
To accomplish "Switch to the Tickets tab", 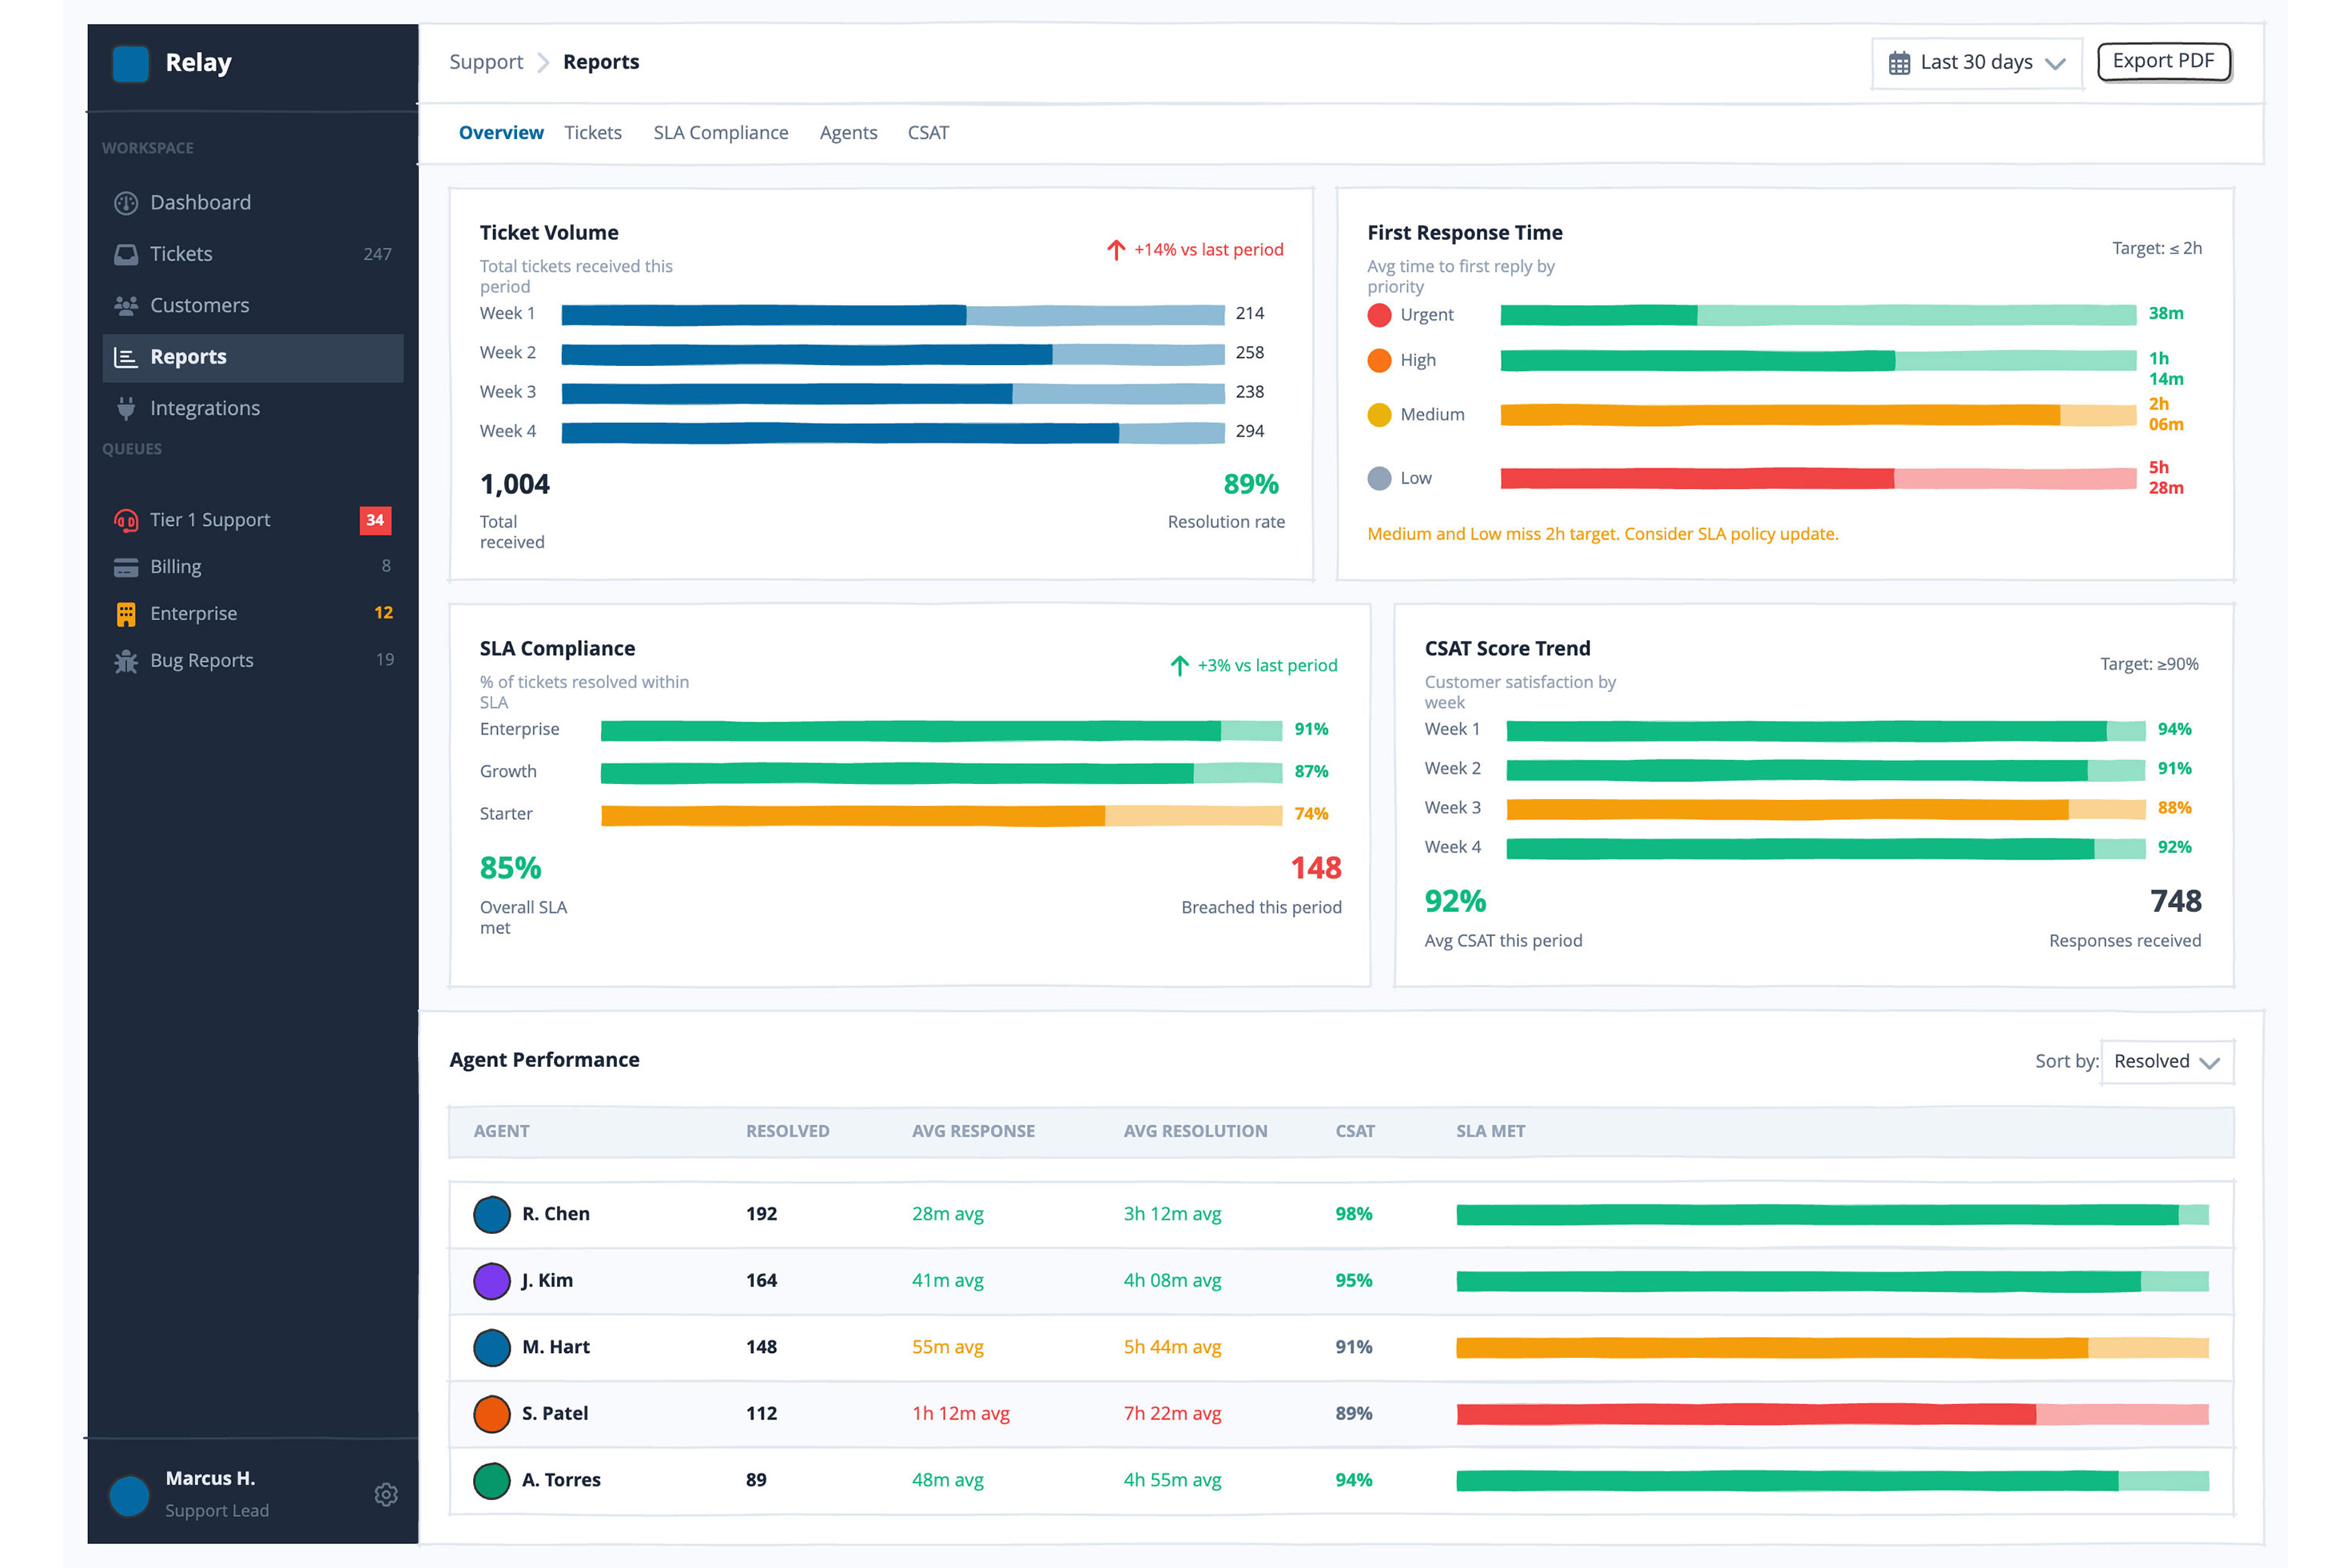I will coord(593,133).
